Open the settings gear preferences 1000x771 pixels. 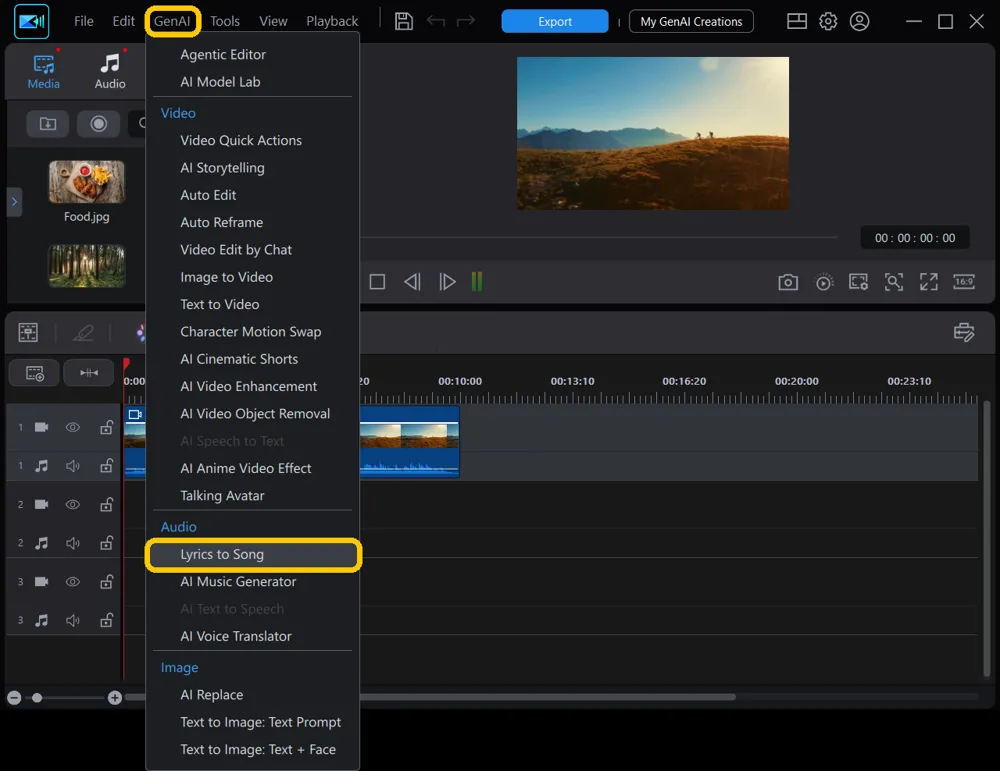[828, 21]
